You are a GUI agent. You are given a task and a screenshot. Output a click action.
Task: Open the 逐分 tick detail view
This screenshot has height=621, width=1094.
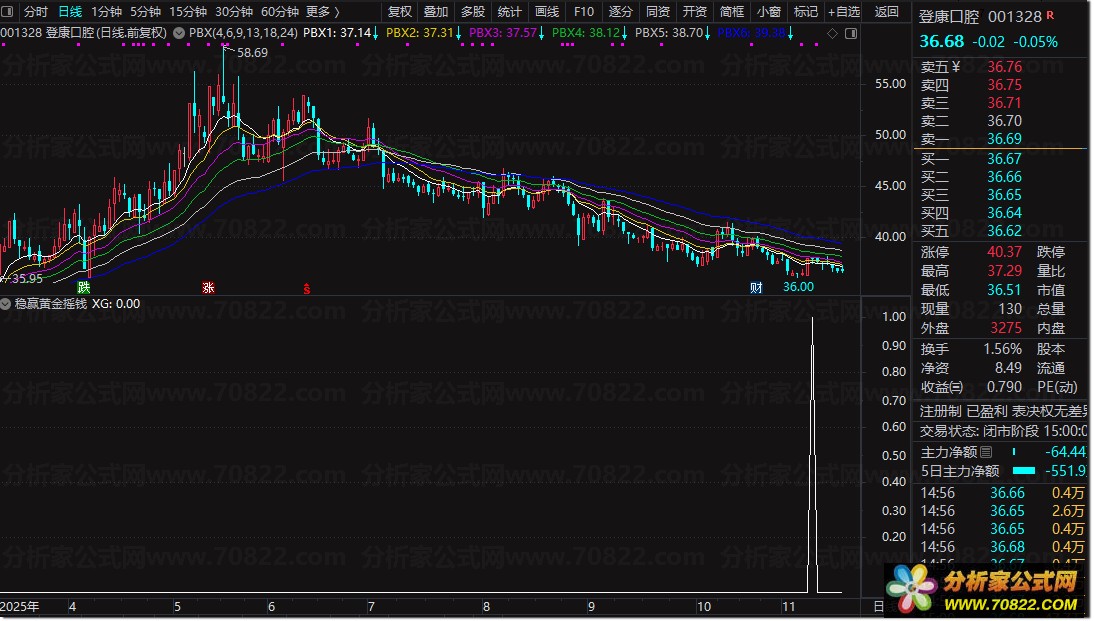coord(620,11)
